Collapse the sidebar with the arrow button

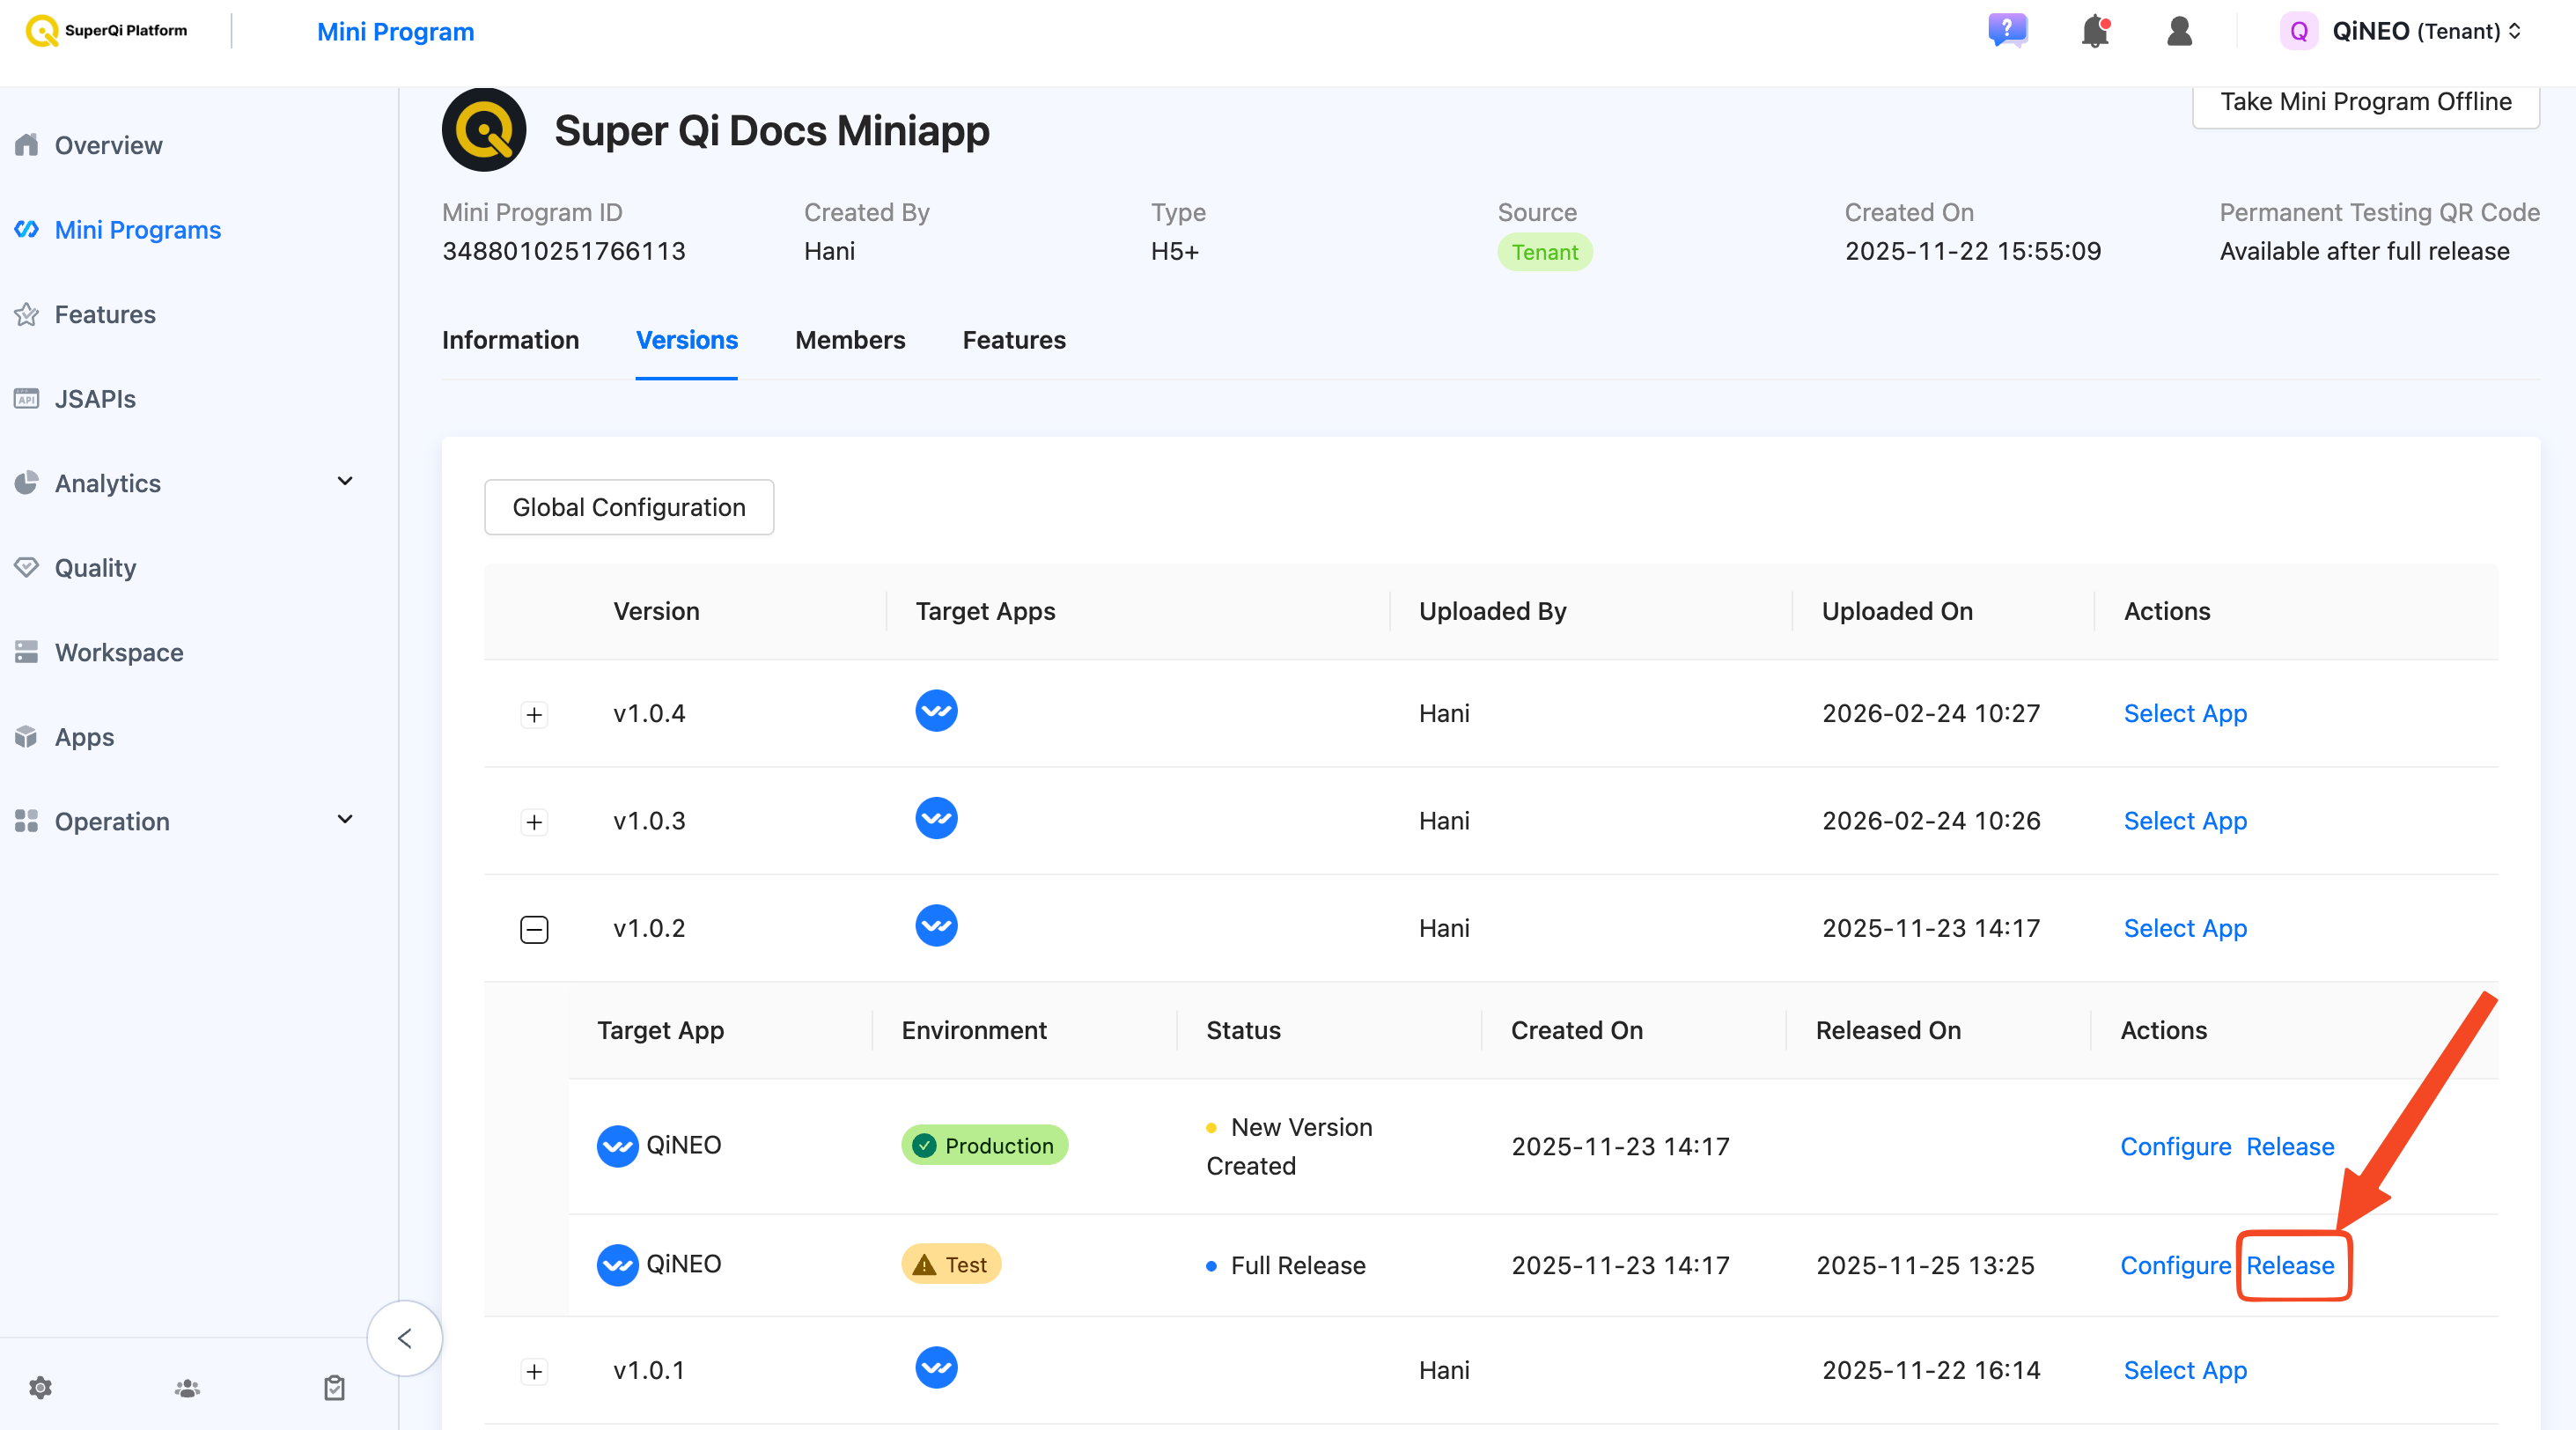tap(405, 1338)
